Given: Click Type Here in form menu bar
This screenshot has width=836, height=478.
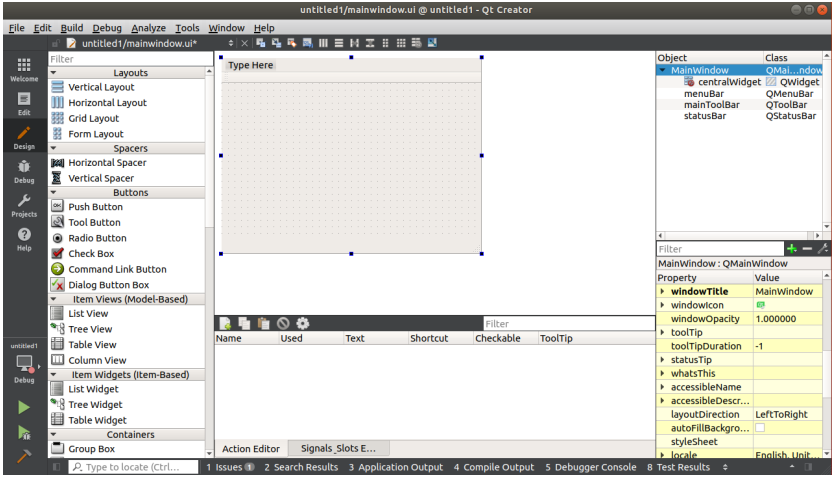Looking at the screenshot, I should coord(251,65).
